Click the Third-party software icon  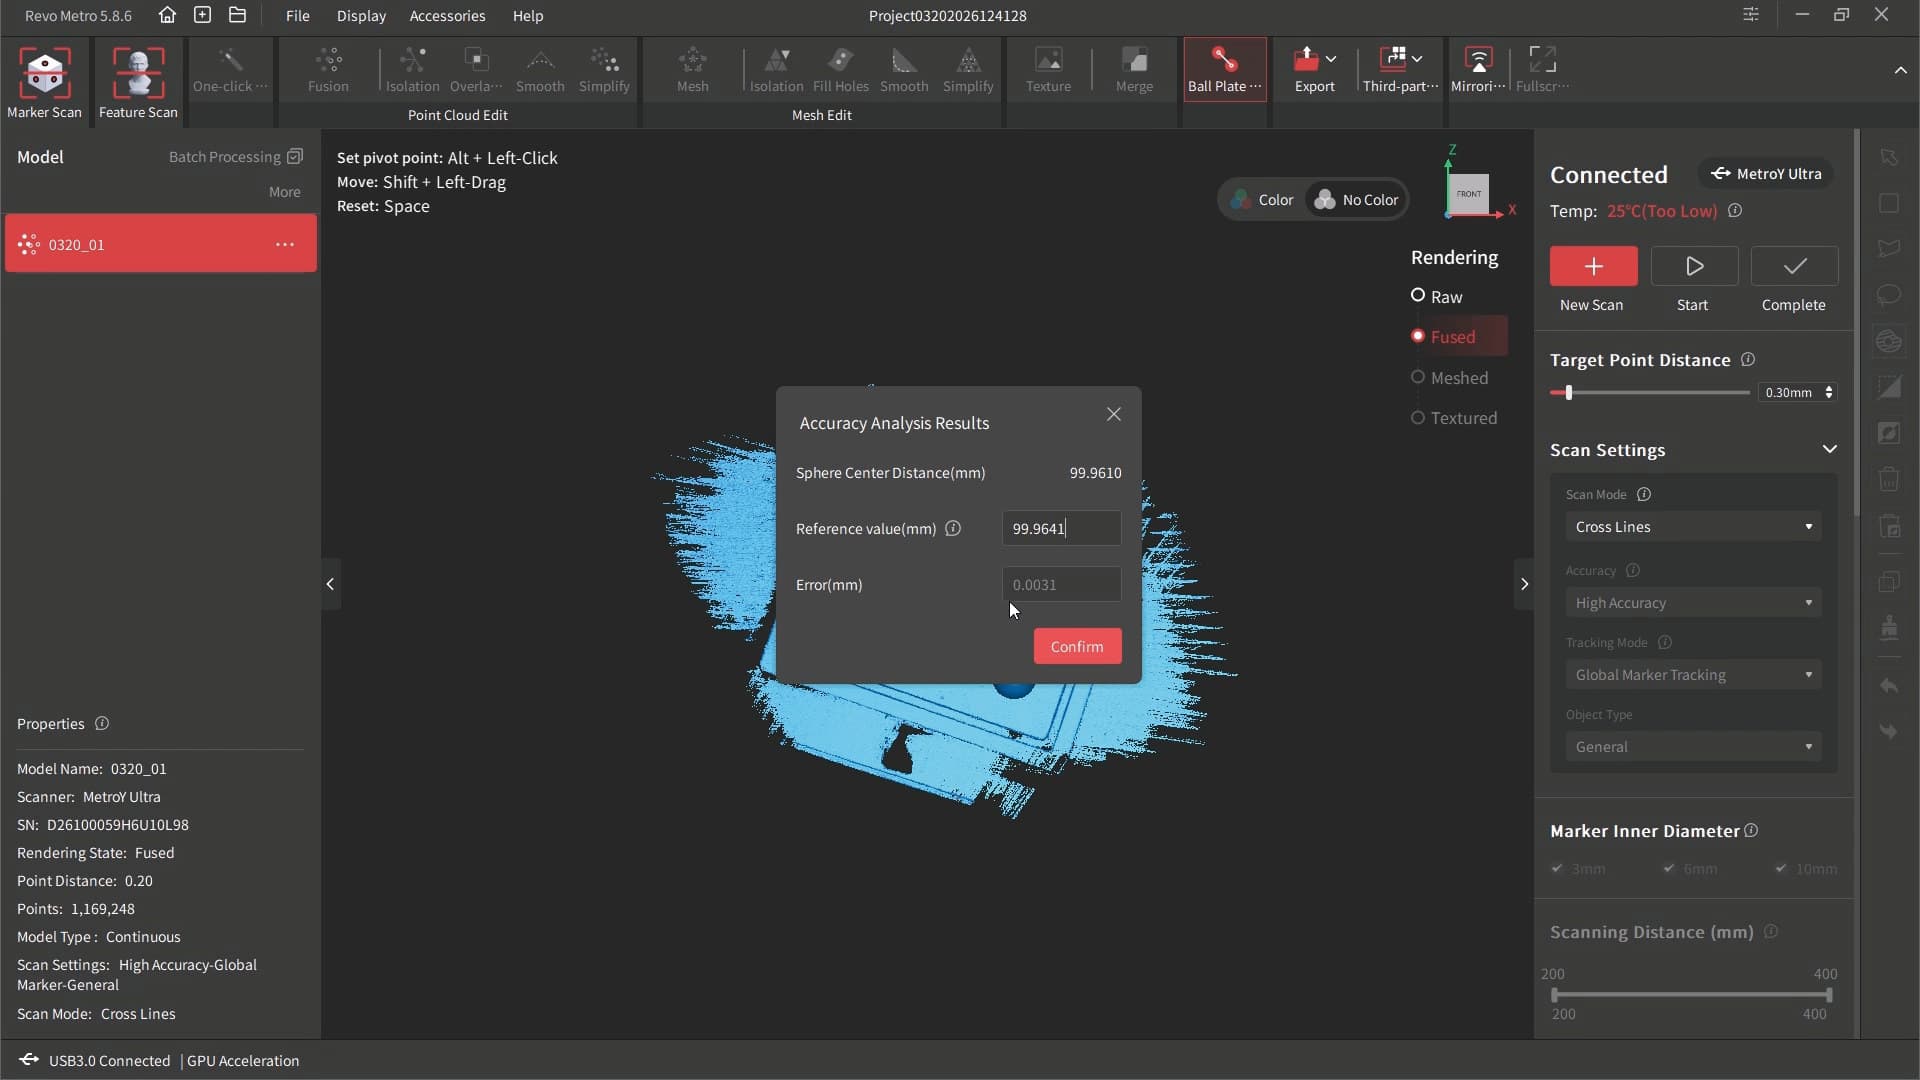tap(1393, 59)
